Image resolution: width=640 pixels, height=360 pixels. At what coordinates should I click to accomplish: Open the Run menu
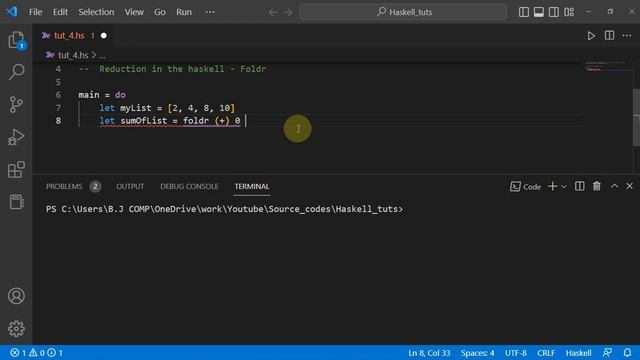[x=184, y=12]
